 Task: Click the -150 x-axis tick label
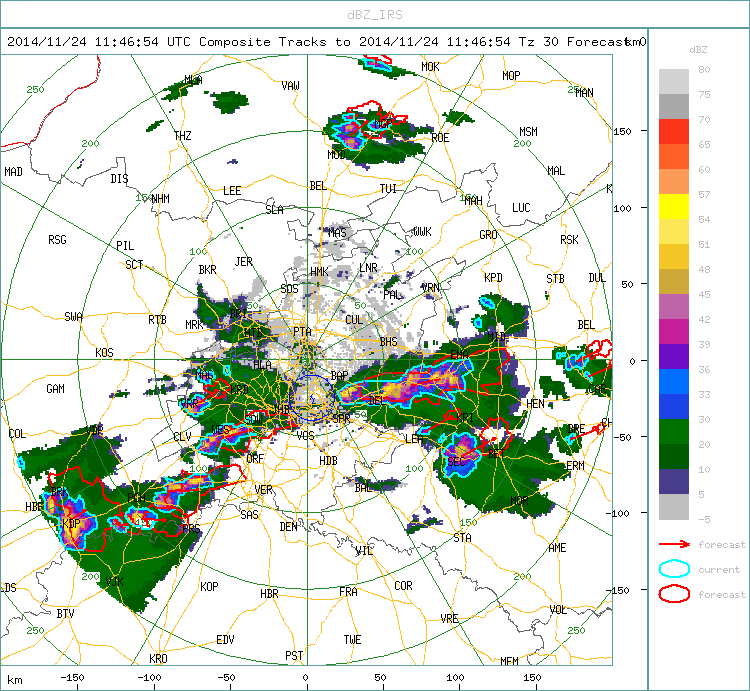(x=72, y=677)
